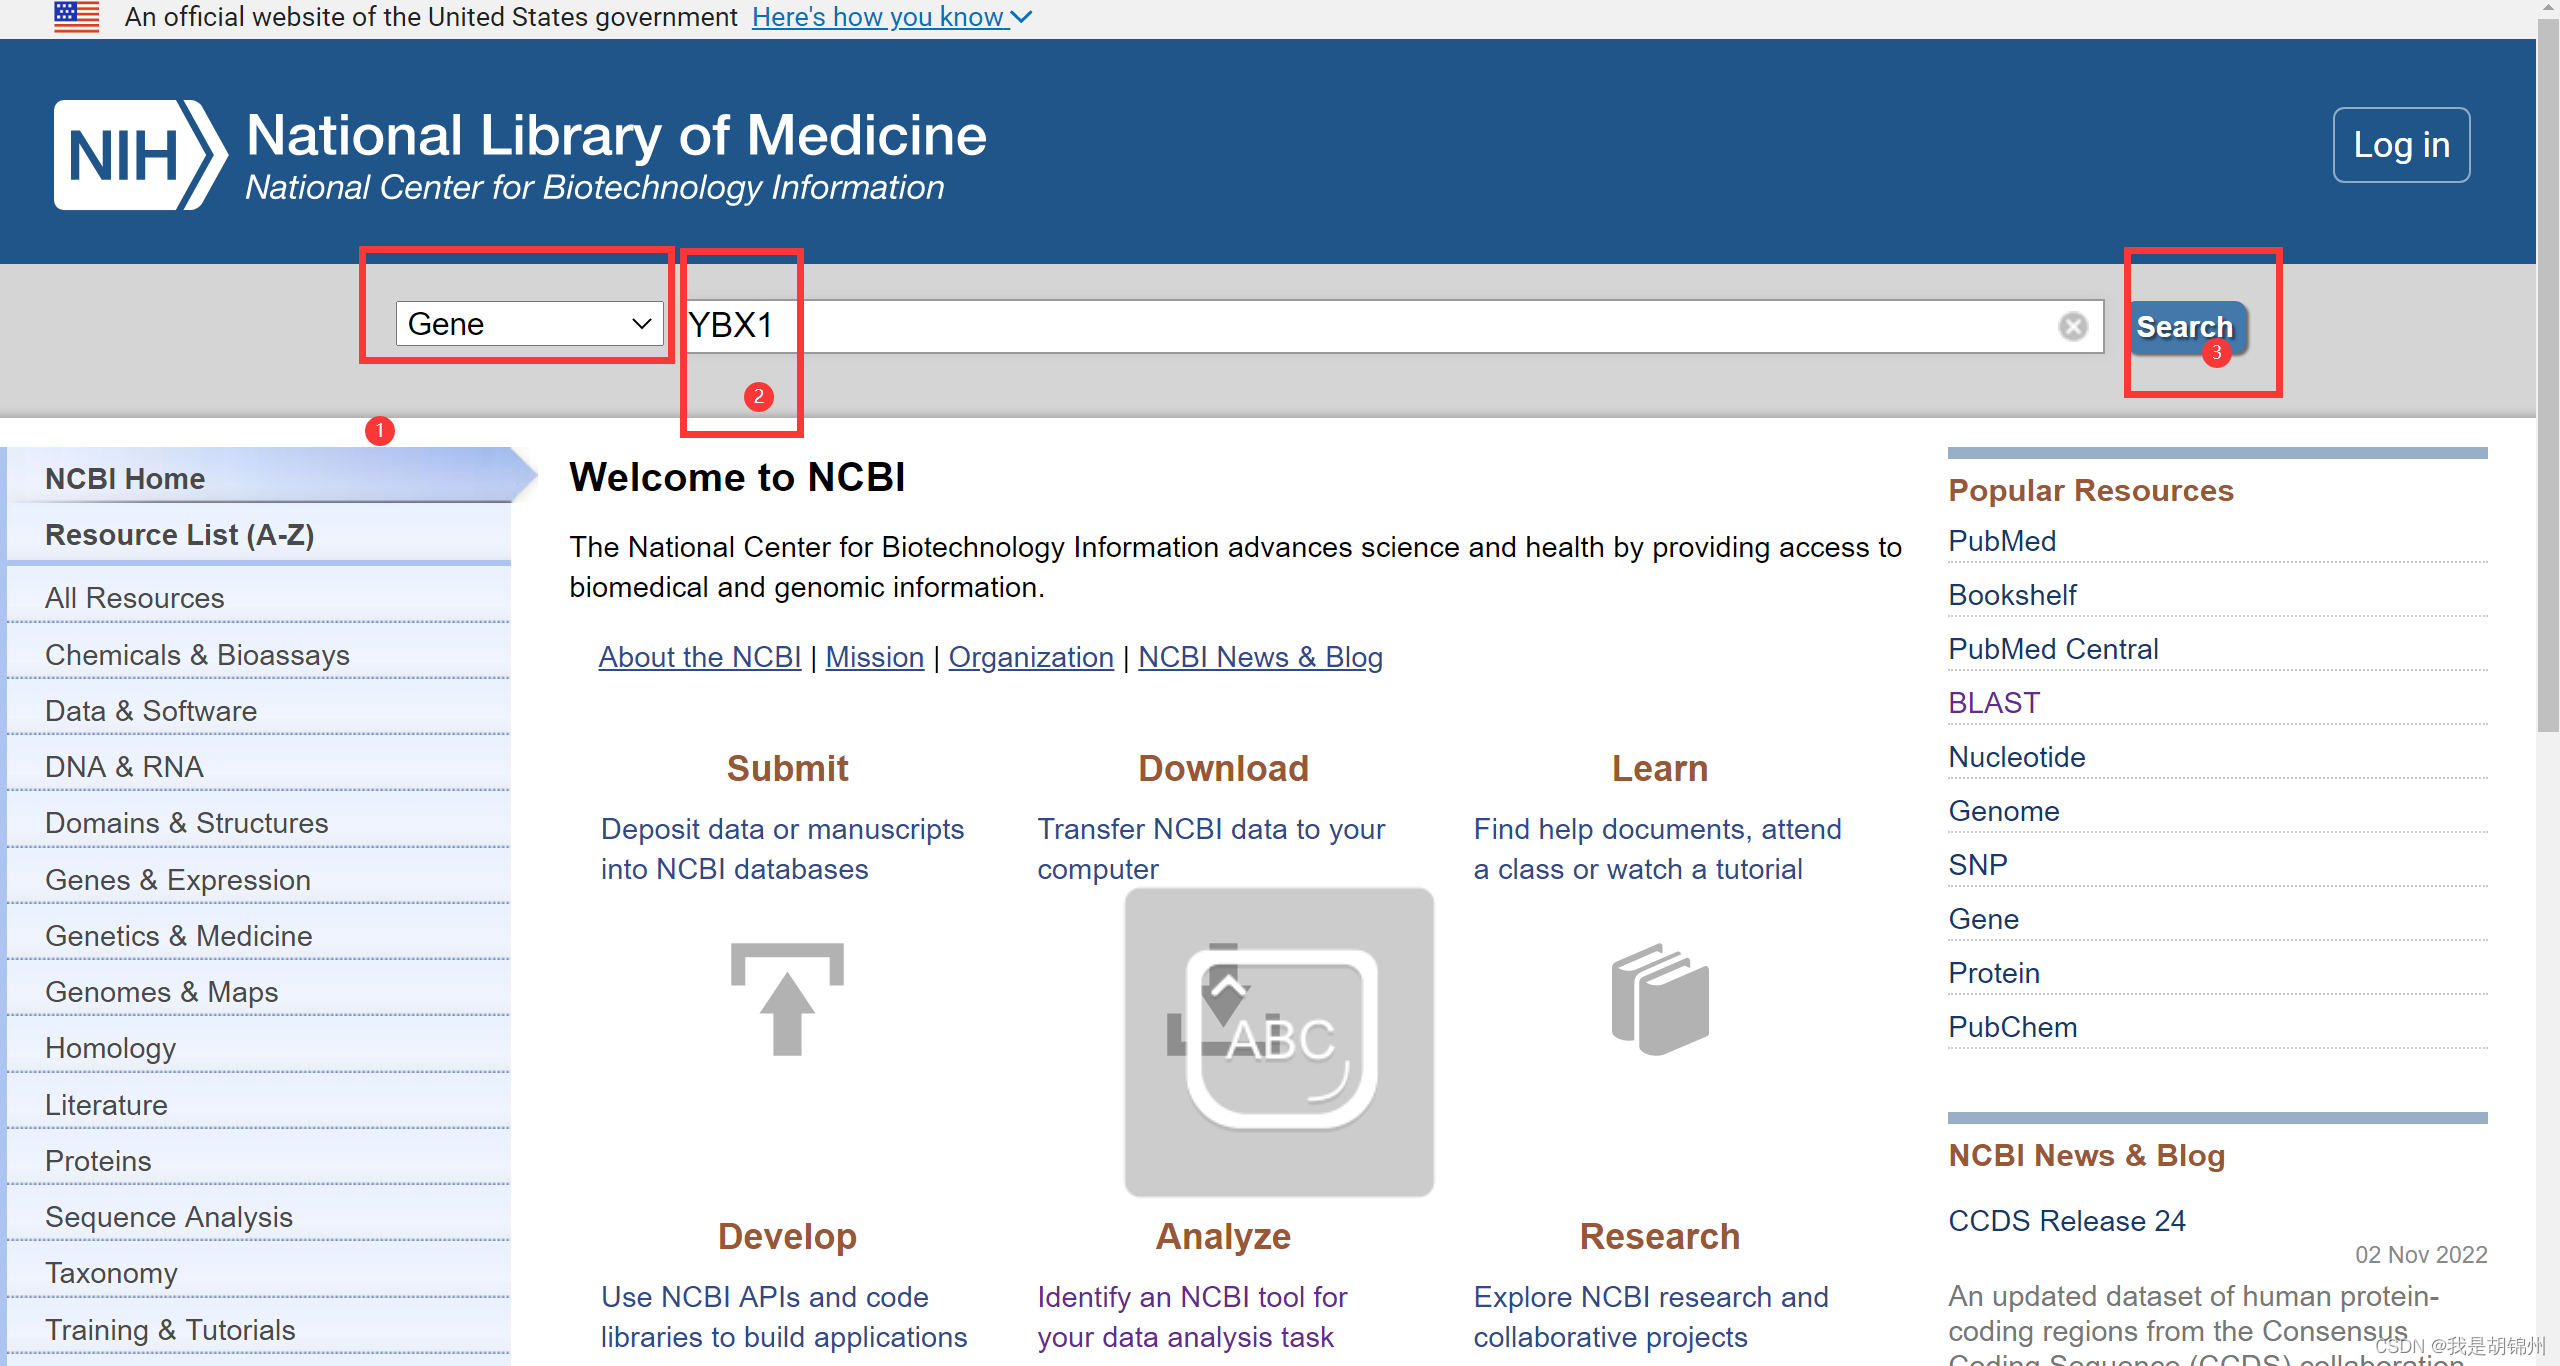
Task: Open Resource List (A-Z)
Action: pos(258,535)
